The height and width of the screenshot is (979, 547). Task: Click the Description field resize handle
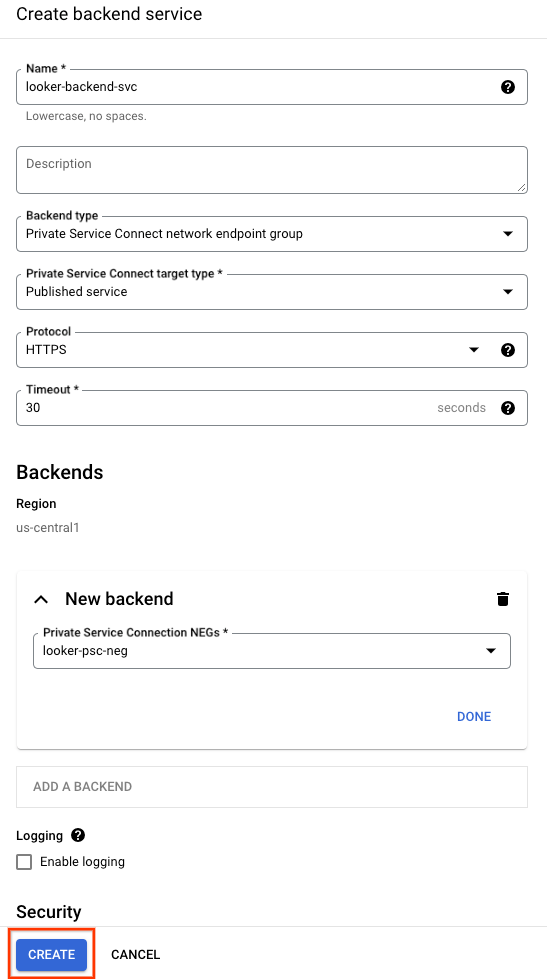[x=521, y=187]
